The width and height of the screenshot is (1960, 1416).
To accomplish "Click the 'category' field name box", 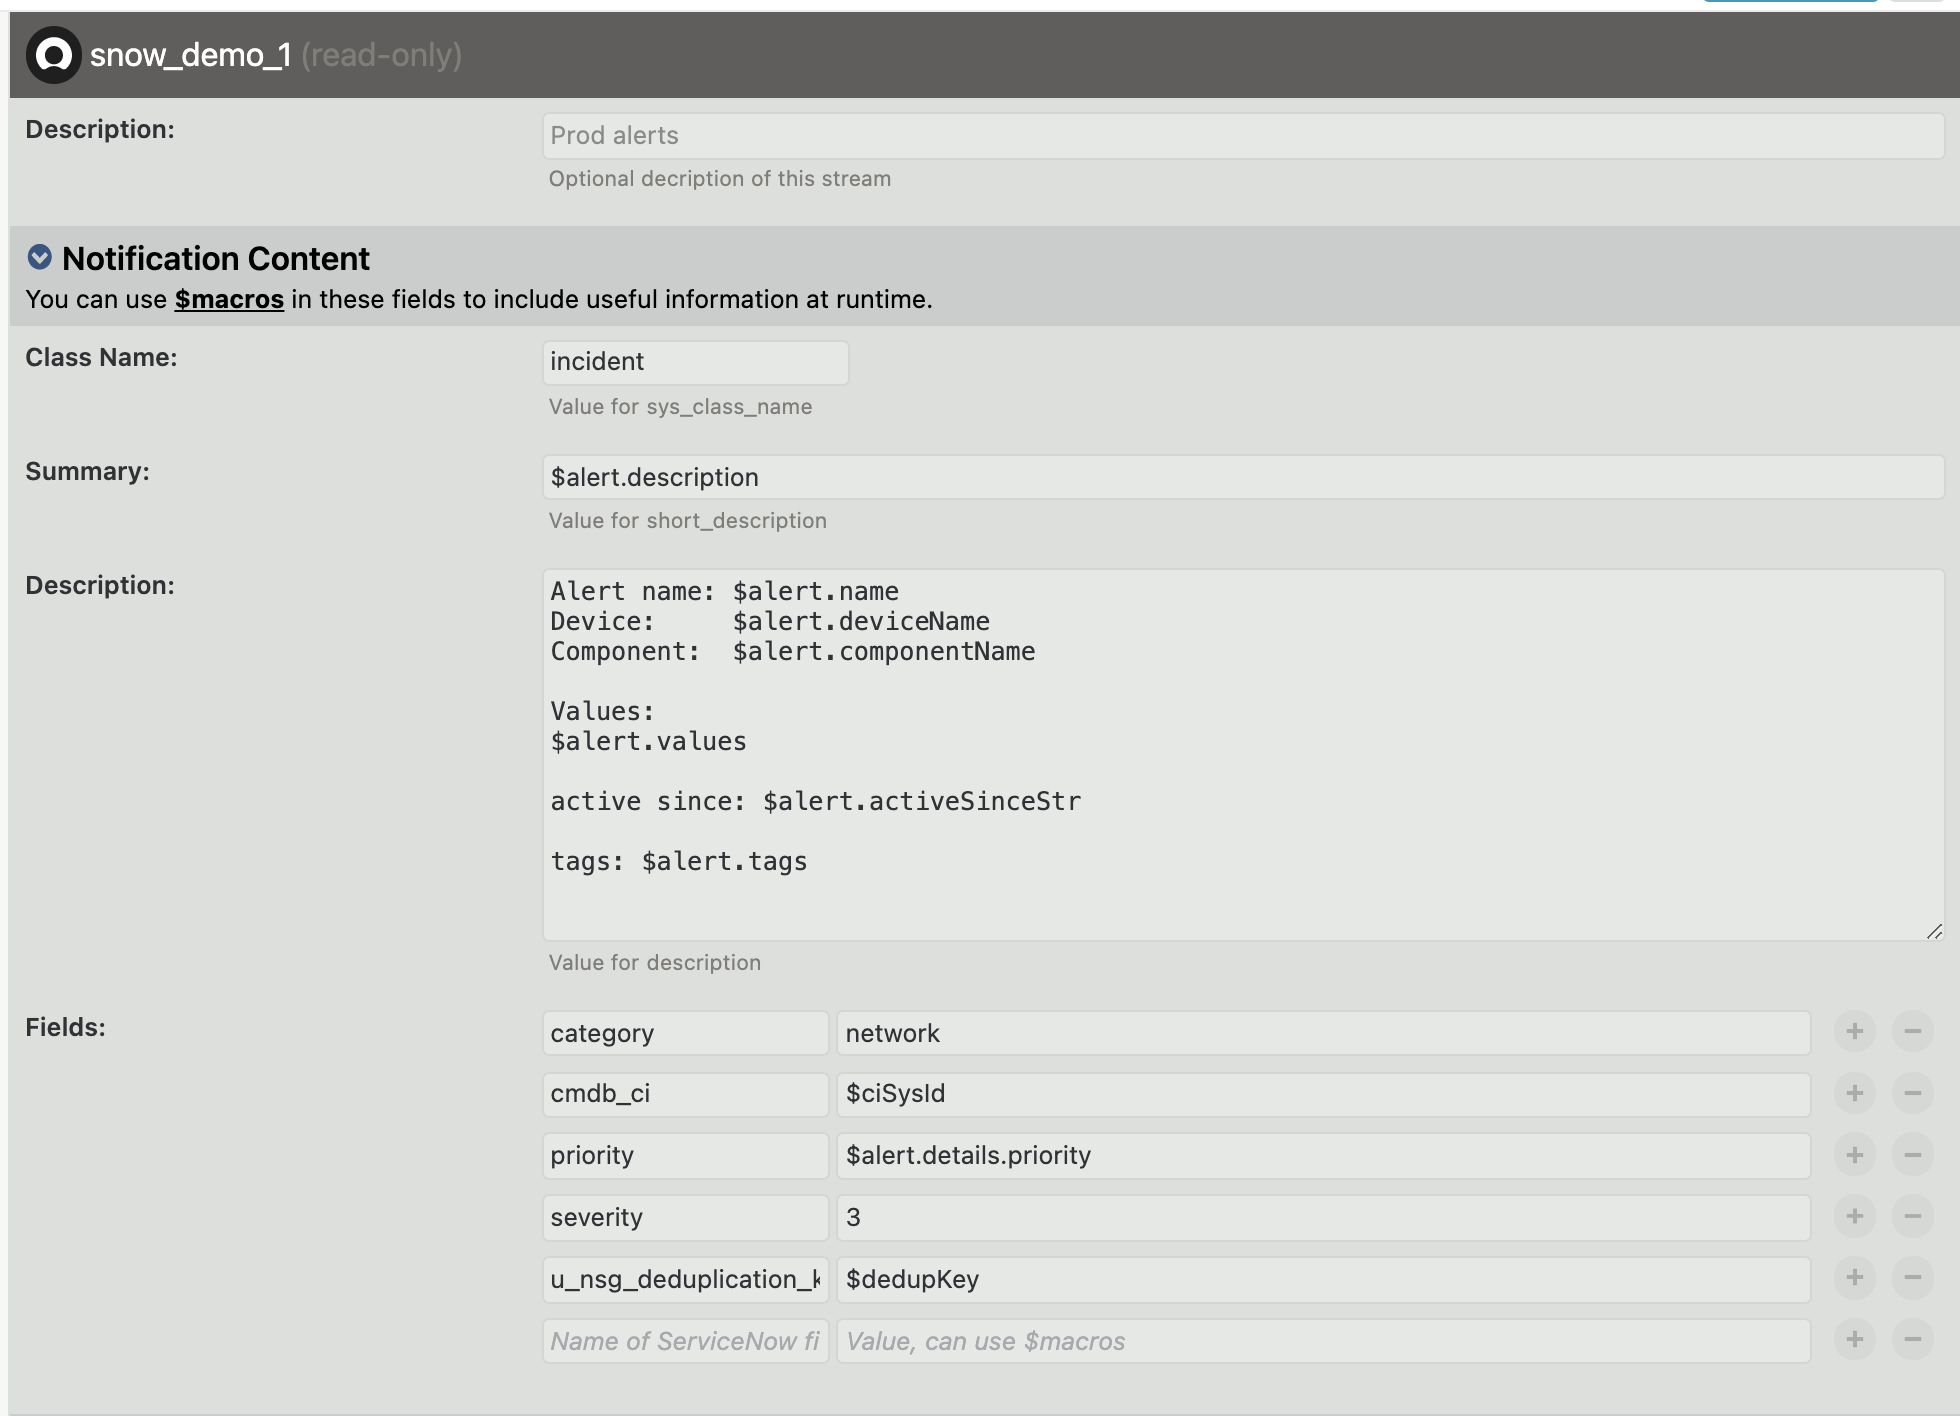I will 685,1033.
